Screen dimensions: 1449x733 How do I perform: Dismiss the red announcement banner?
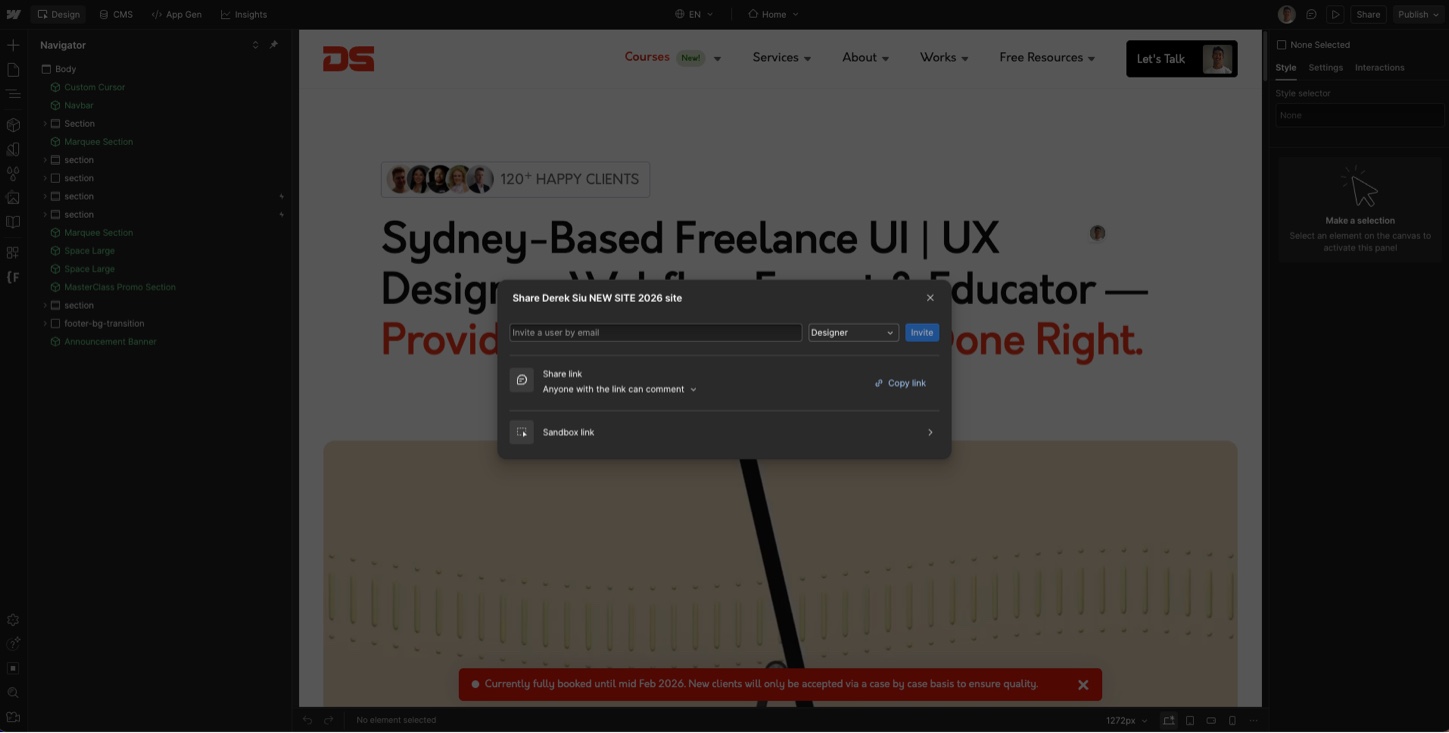(x=1083, y=685)
